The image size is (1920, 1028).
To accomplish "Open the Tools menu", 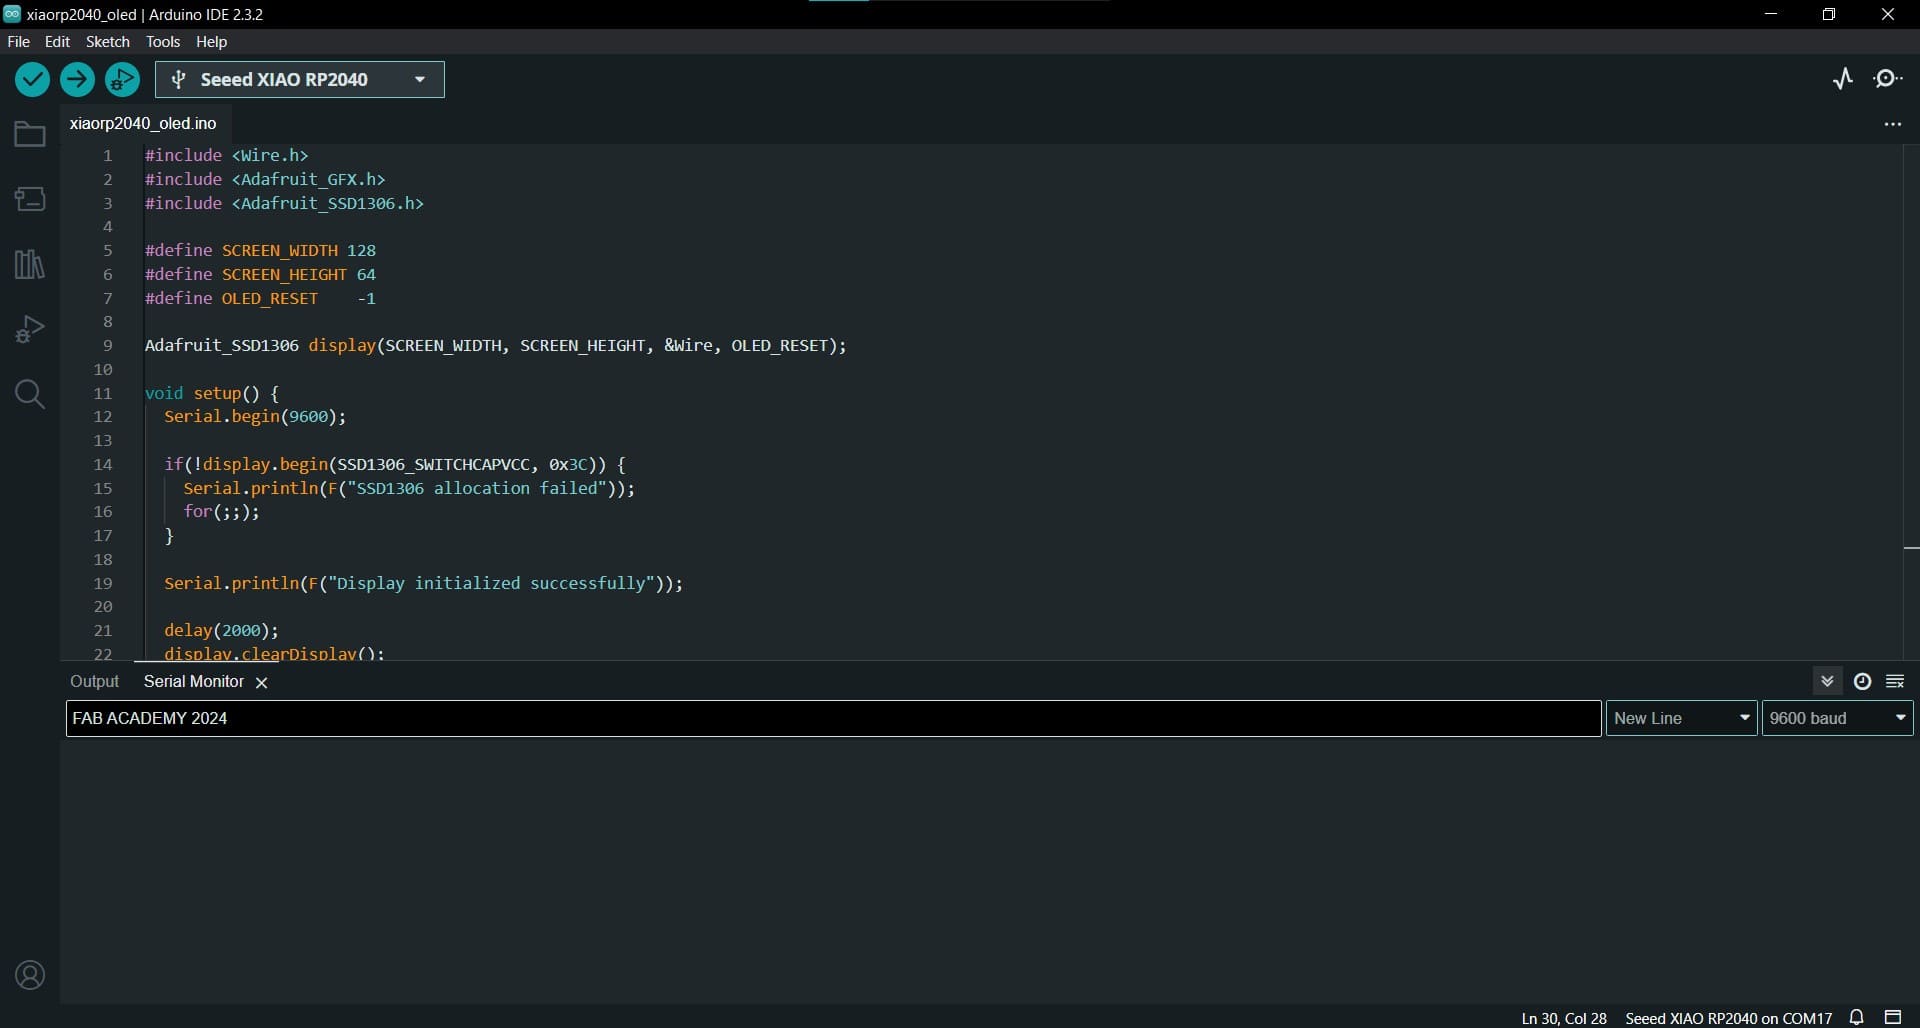I will pos(163,42).
